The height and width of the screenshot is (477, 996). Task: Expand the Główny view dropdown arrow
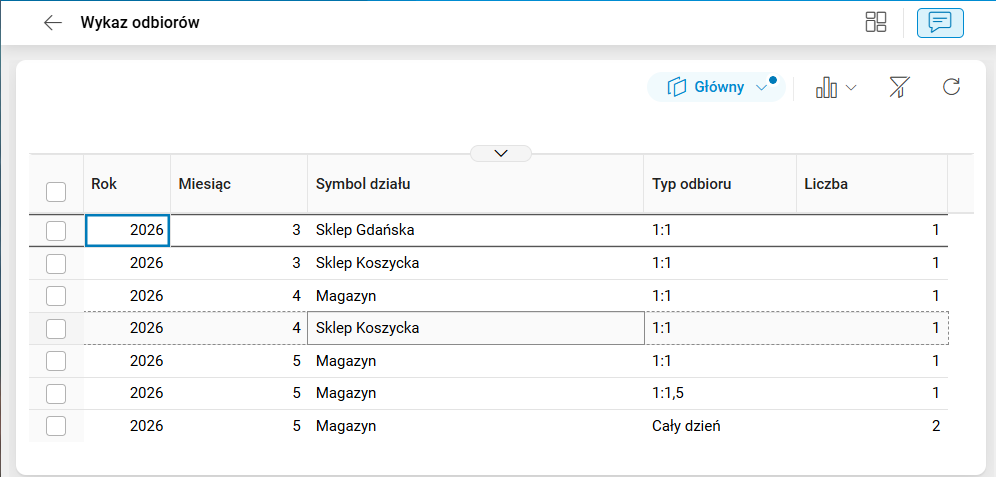point(762,88)
